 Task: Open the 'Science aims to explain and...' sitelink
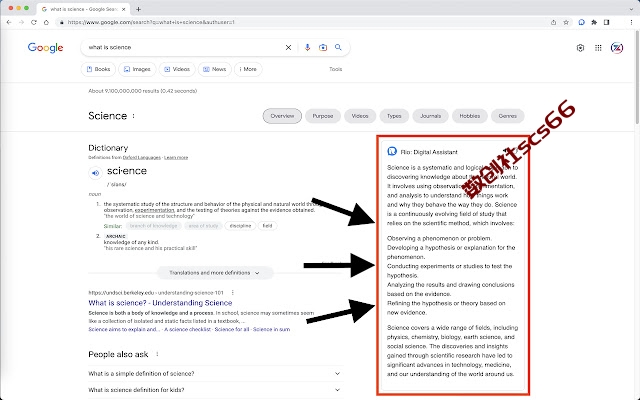pos(124,329)
